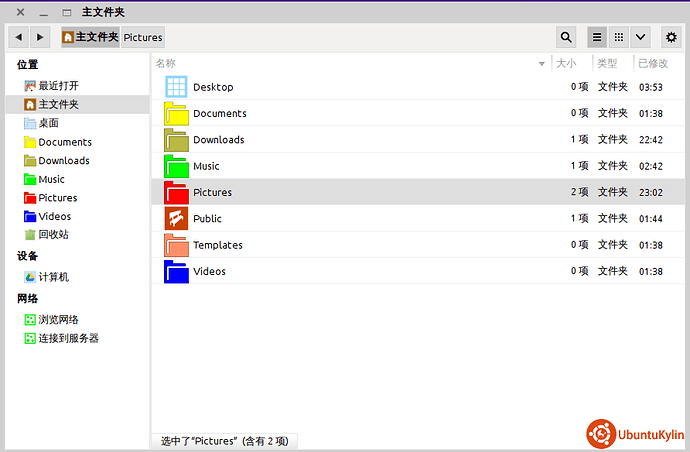Click the Home folder path bar segment
The width and height of the screenshot is (690, 452).
point(90,37)
